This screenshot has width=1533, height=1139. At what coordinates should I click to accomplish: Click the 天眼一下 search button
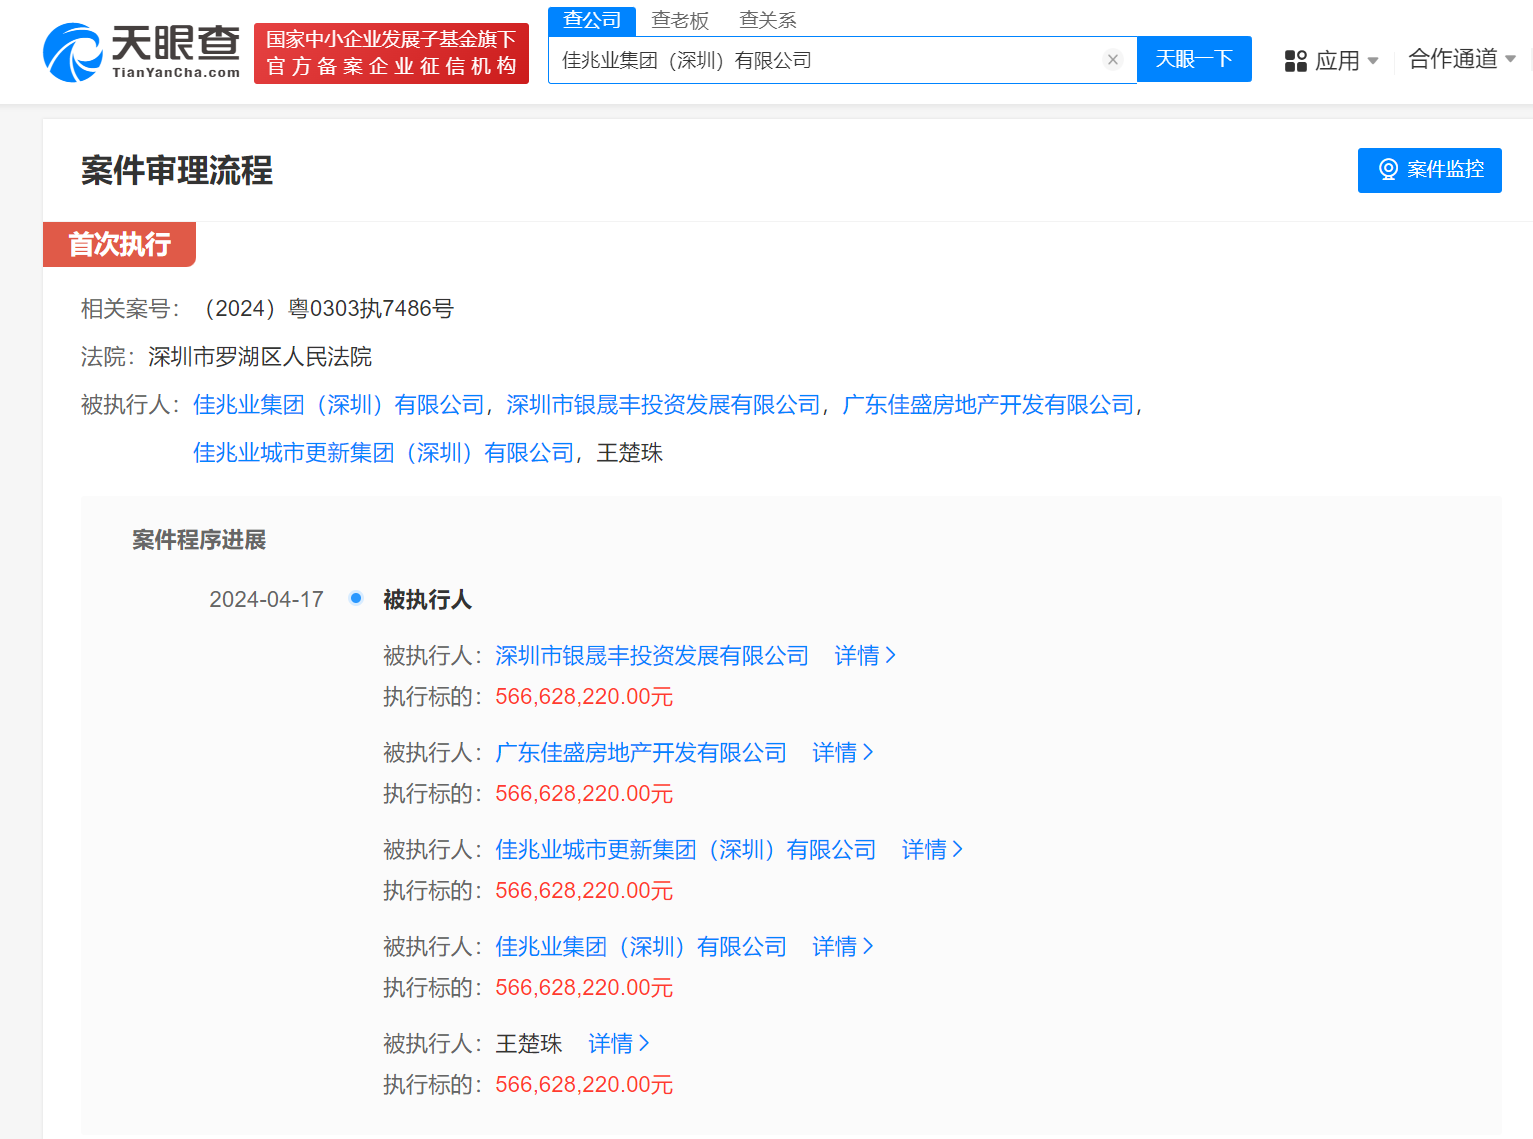pos(1194,59)
